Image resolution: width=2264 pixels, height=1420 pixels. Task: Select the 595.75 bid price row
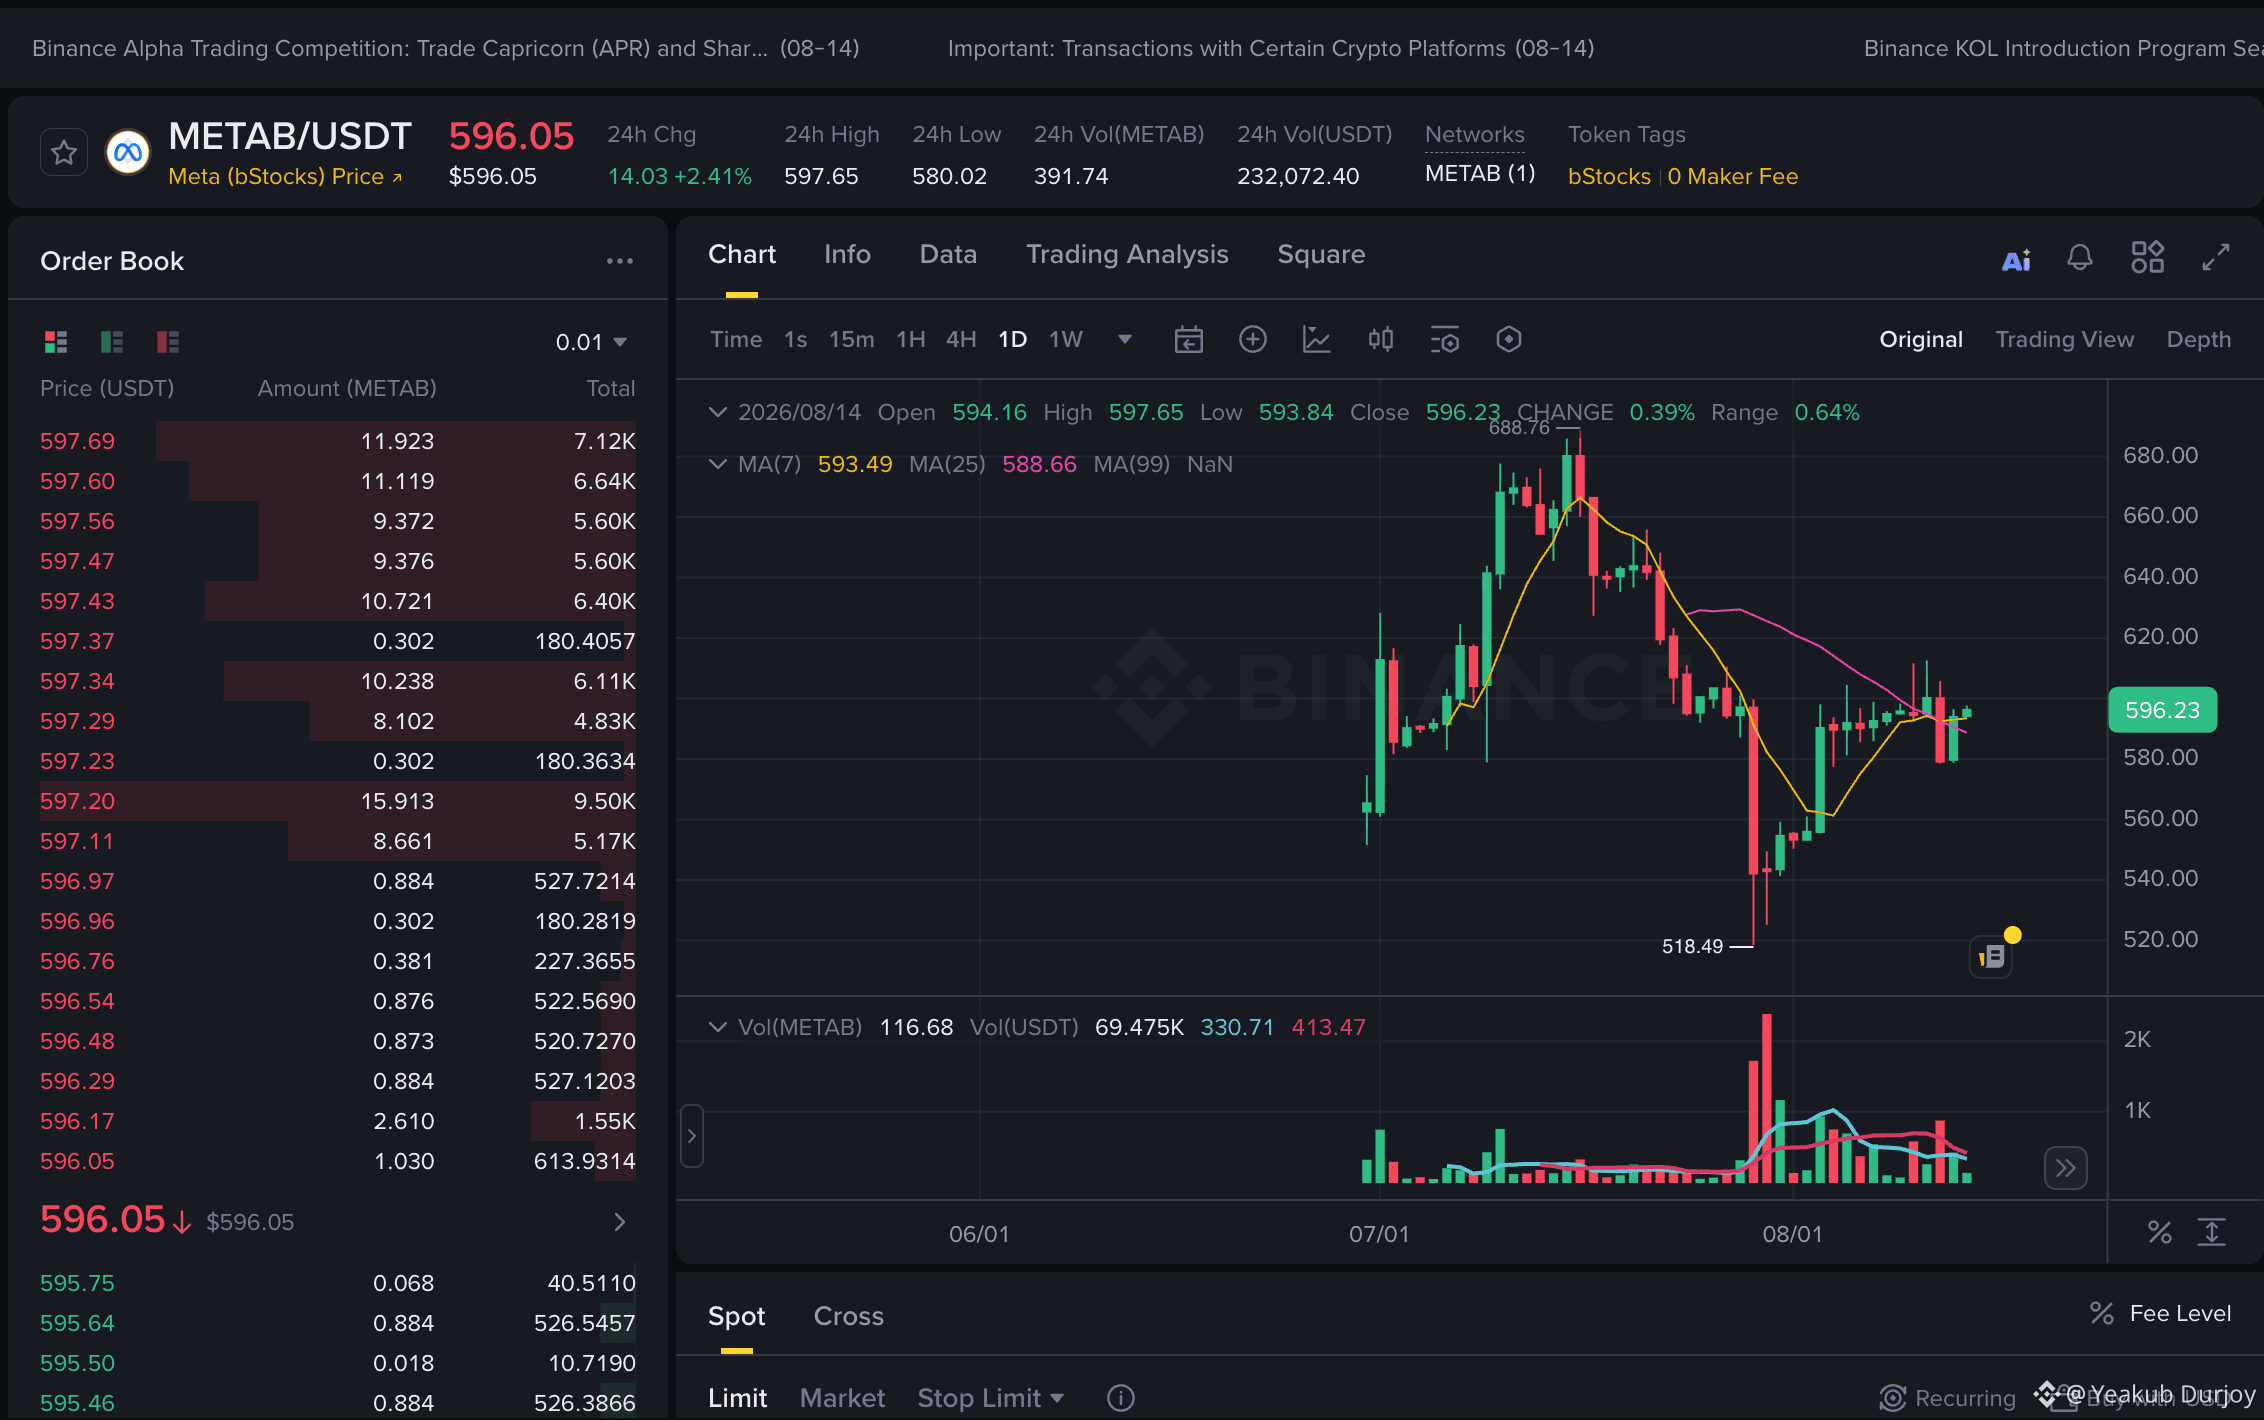(338, 1283)
